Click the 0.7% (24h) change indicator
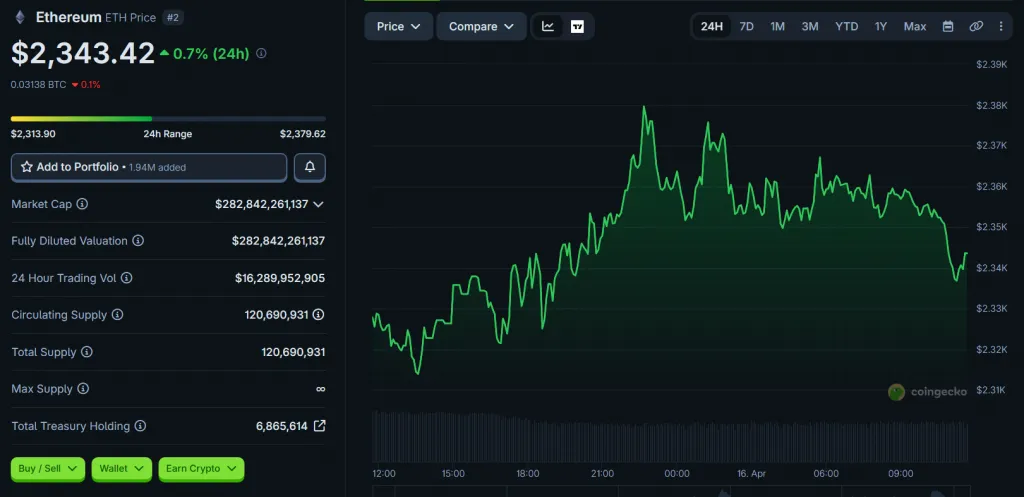 (x=204, y=54)
